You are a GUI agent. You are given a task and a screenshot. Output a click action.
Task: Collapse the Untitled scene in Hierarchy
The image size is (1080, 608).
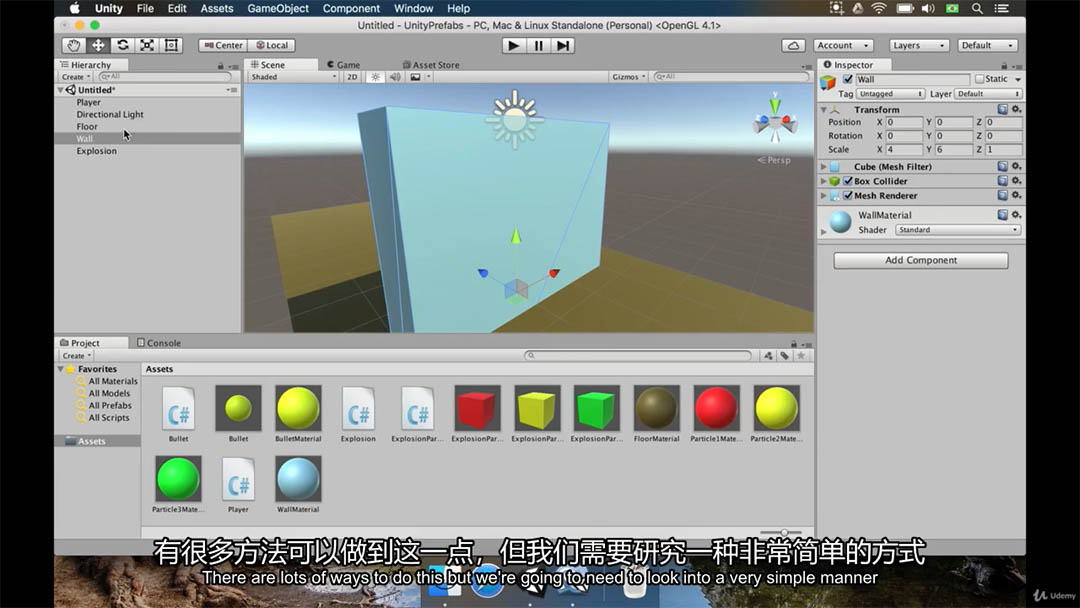click(x=61, y=90)
